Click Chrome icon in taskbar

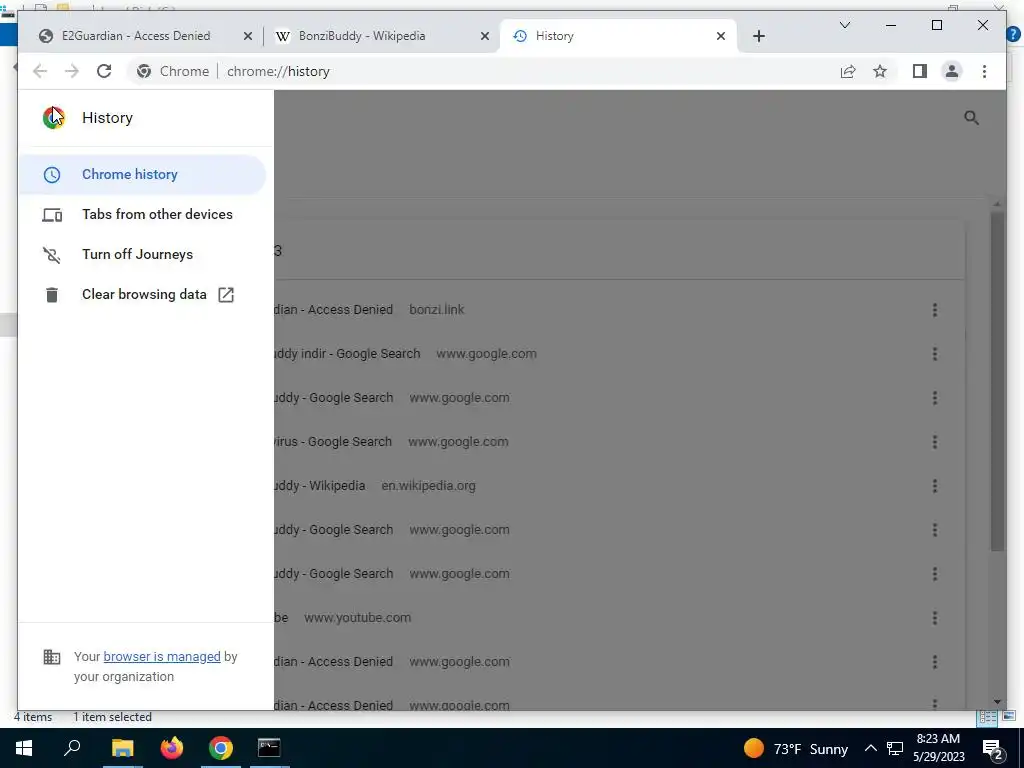[x=221, y=748]
